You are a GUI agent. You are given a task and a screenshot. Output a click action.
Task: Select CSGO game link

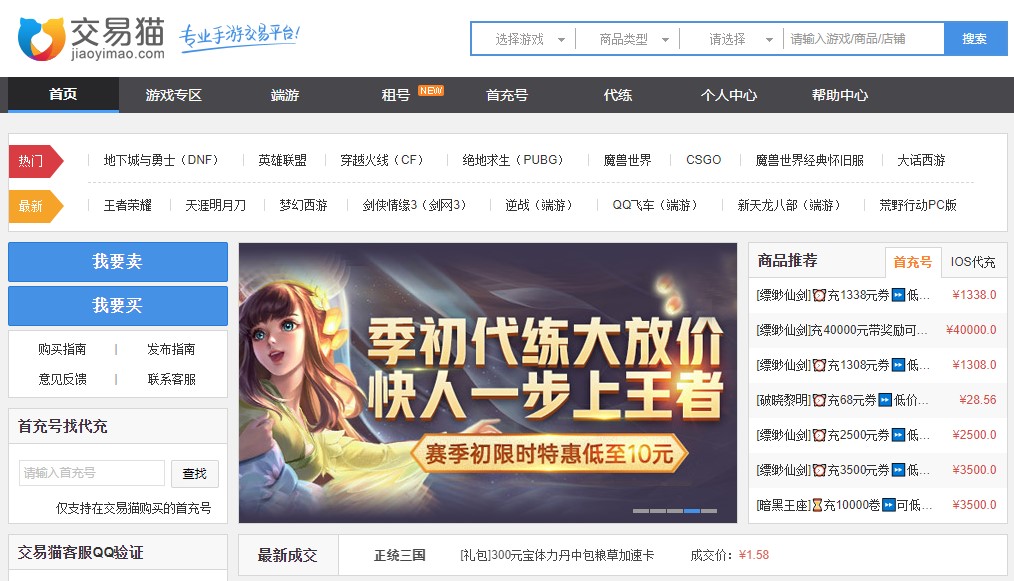point(704,160)
